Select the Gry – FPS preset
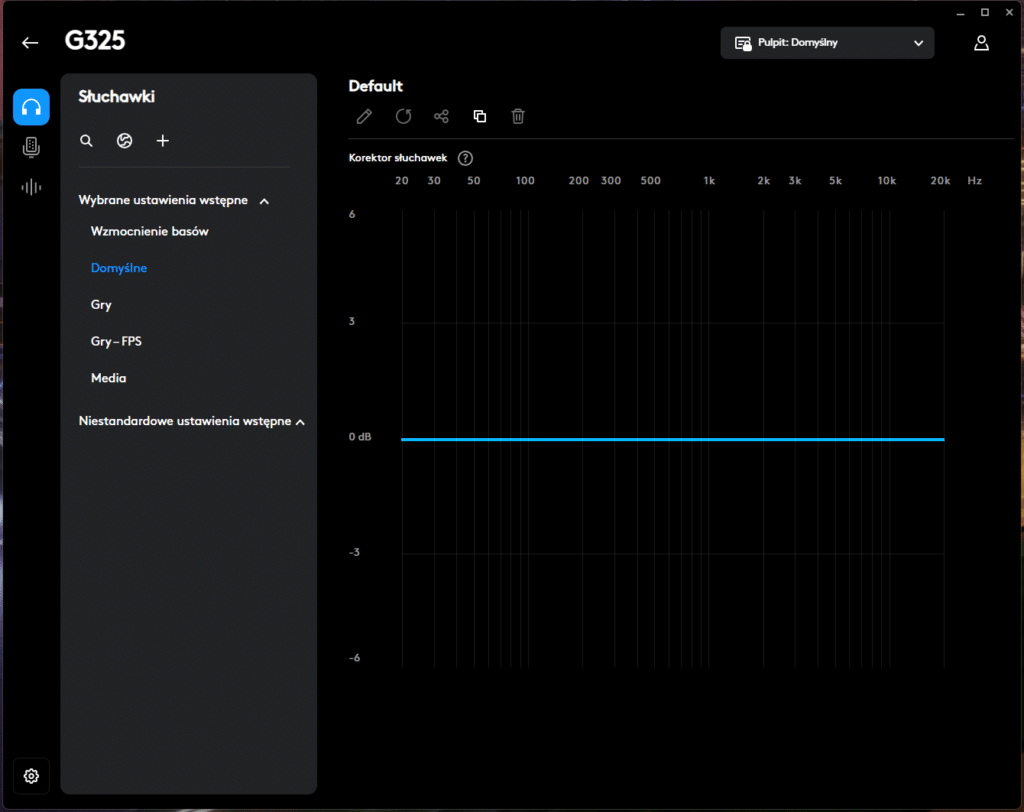The height and width of the screenshot is (812, 1024). 116,341
